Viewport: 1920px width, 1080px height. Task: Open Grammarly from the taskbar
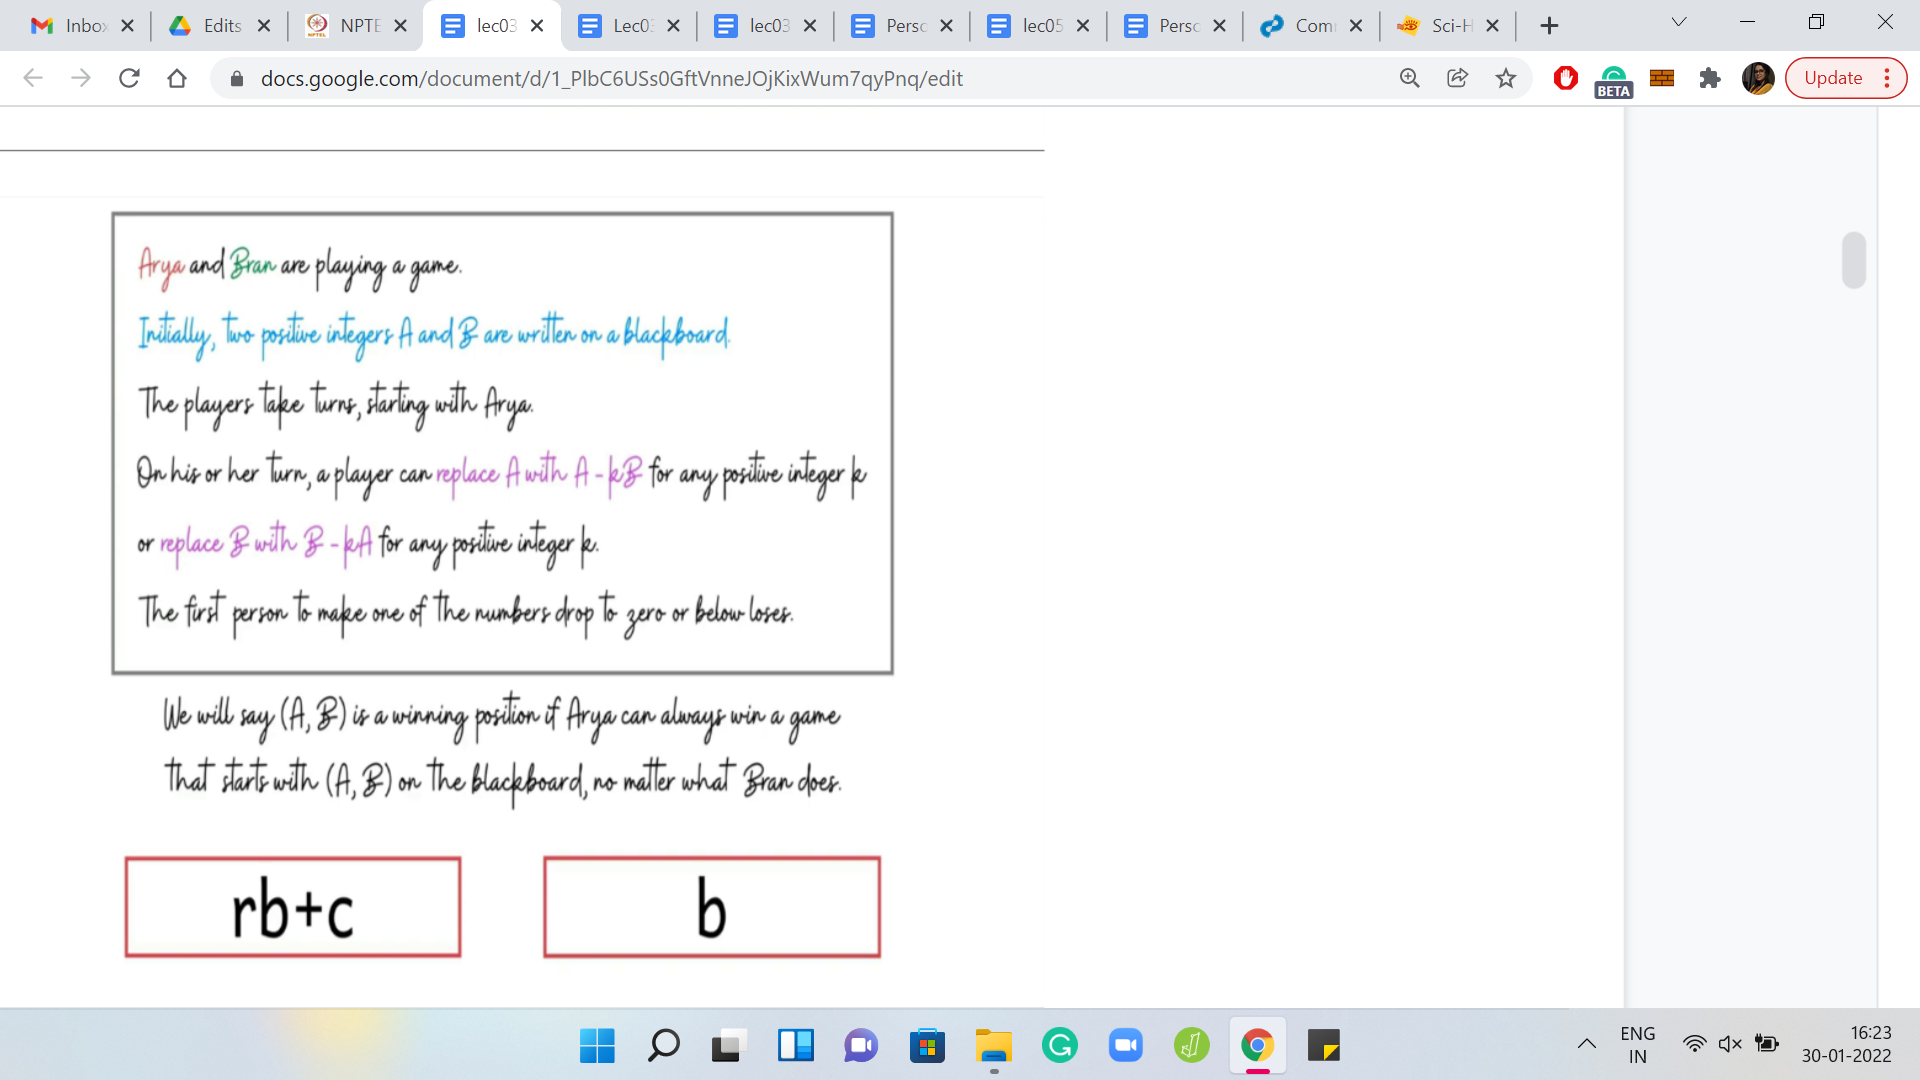coord(1059,1046)
